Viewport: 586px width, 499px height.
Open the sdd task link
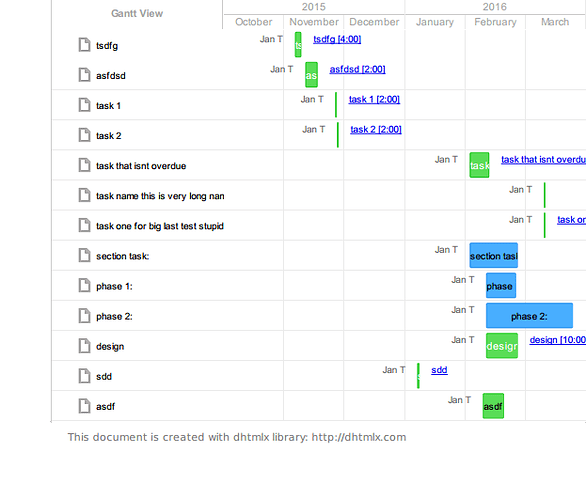coord(439,370)
